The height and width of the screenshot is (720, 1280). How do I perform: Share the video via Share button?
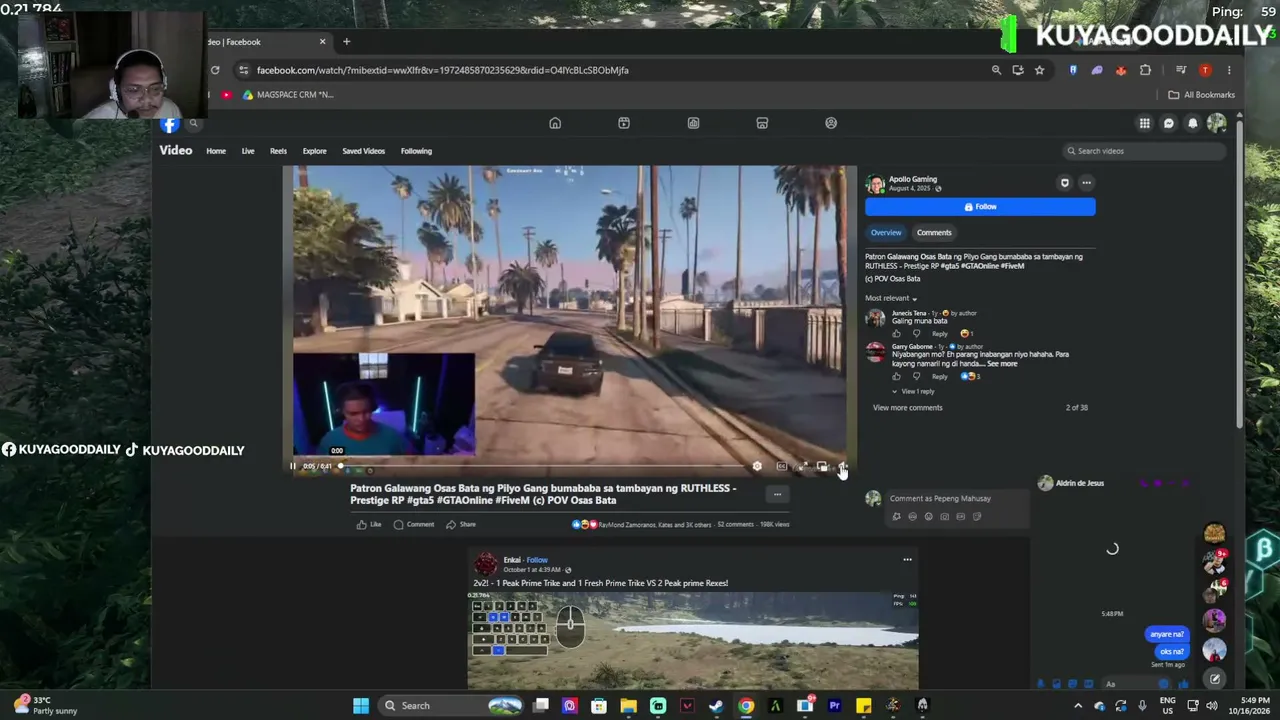(x=461, y=524)
